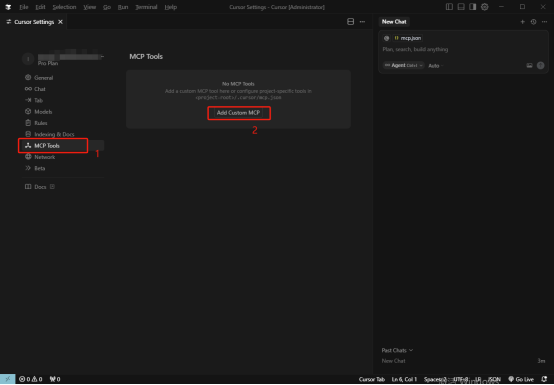Screen dimensions: 554x385
Task: Click the @ add context icon
Action: coord(387,38)
